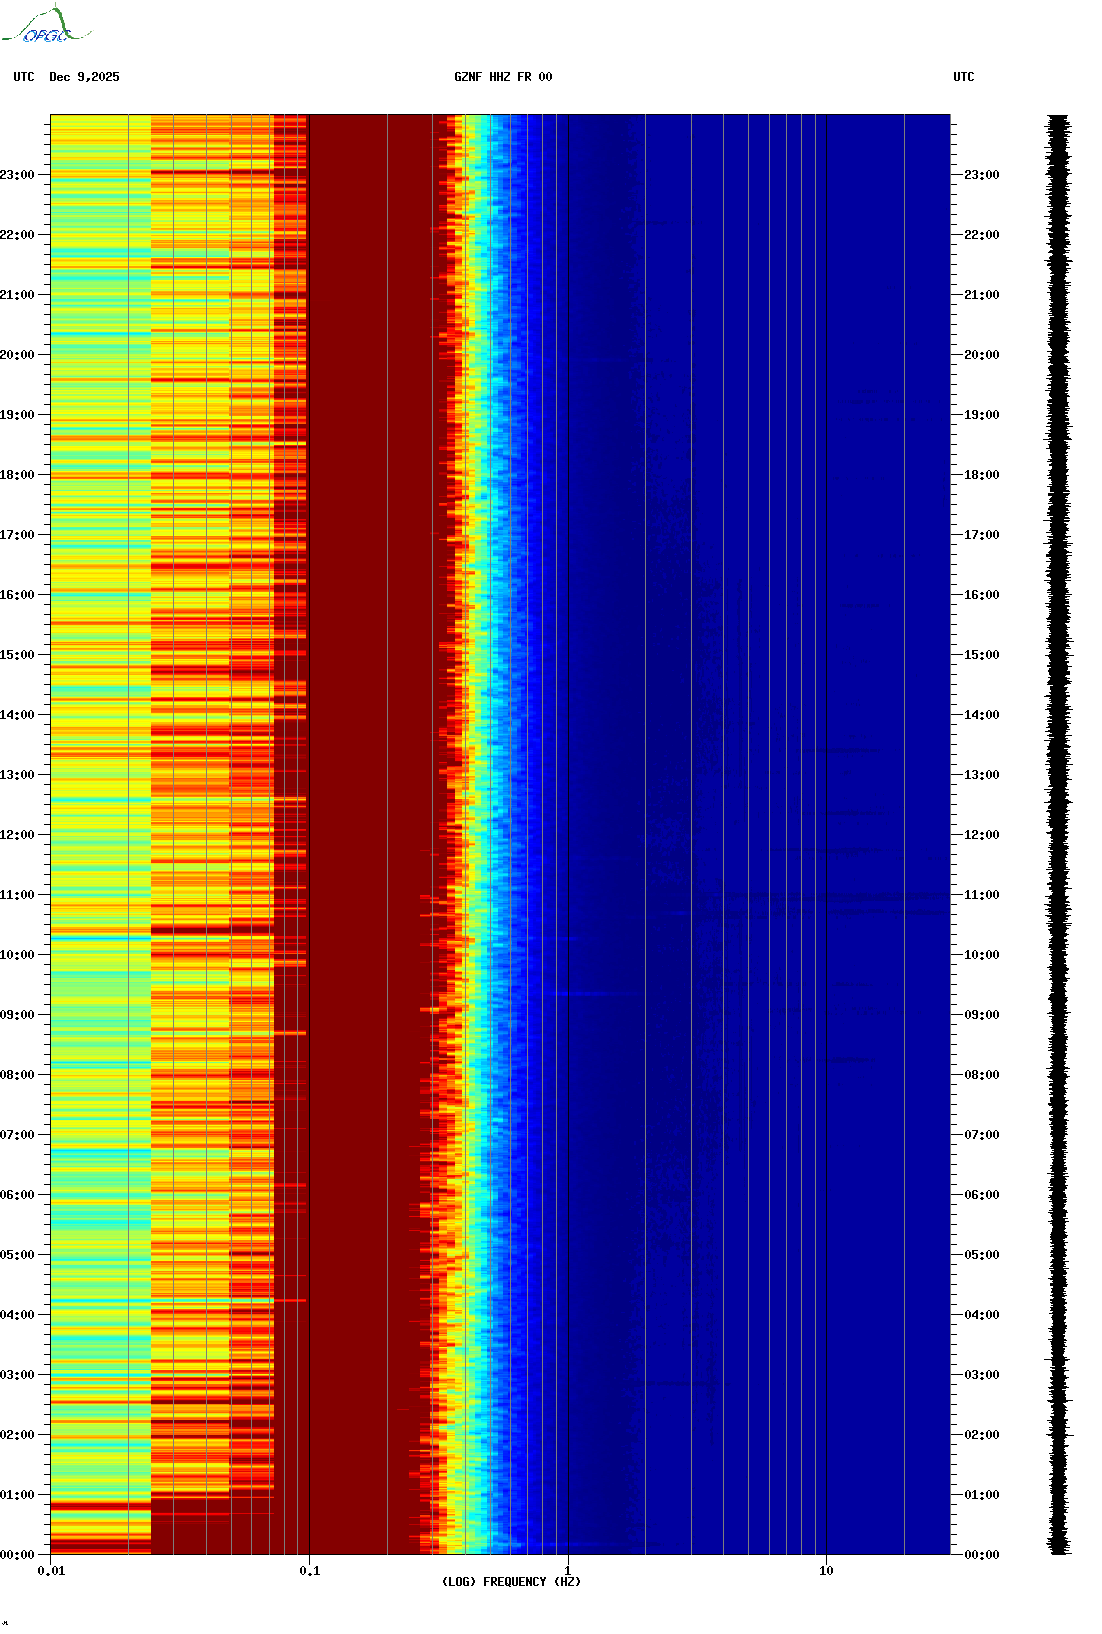The width and height of the screenshot is (1102, 1634).
Task: Click the 0.01 frequency tick label
Action: coord(51,1570)
